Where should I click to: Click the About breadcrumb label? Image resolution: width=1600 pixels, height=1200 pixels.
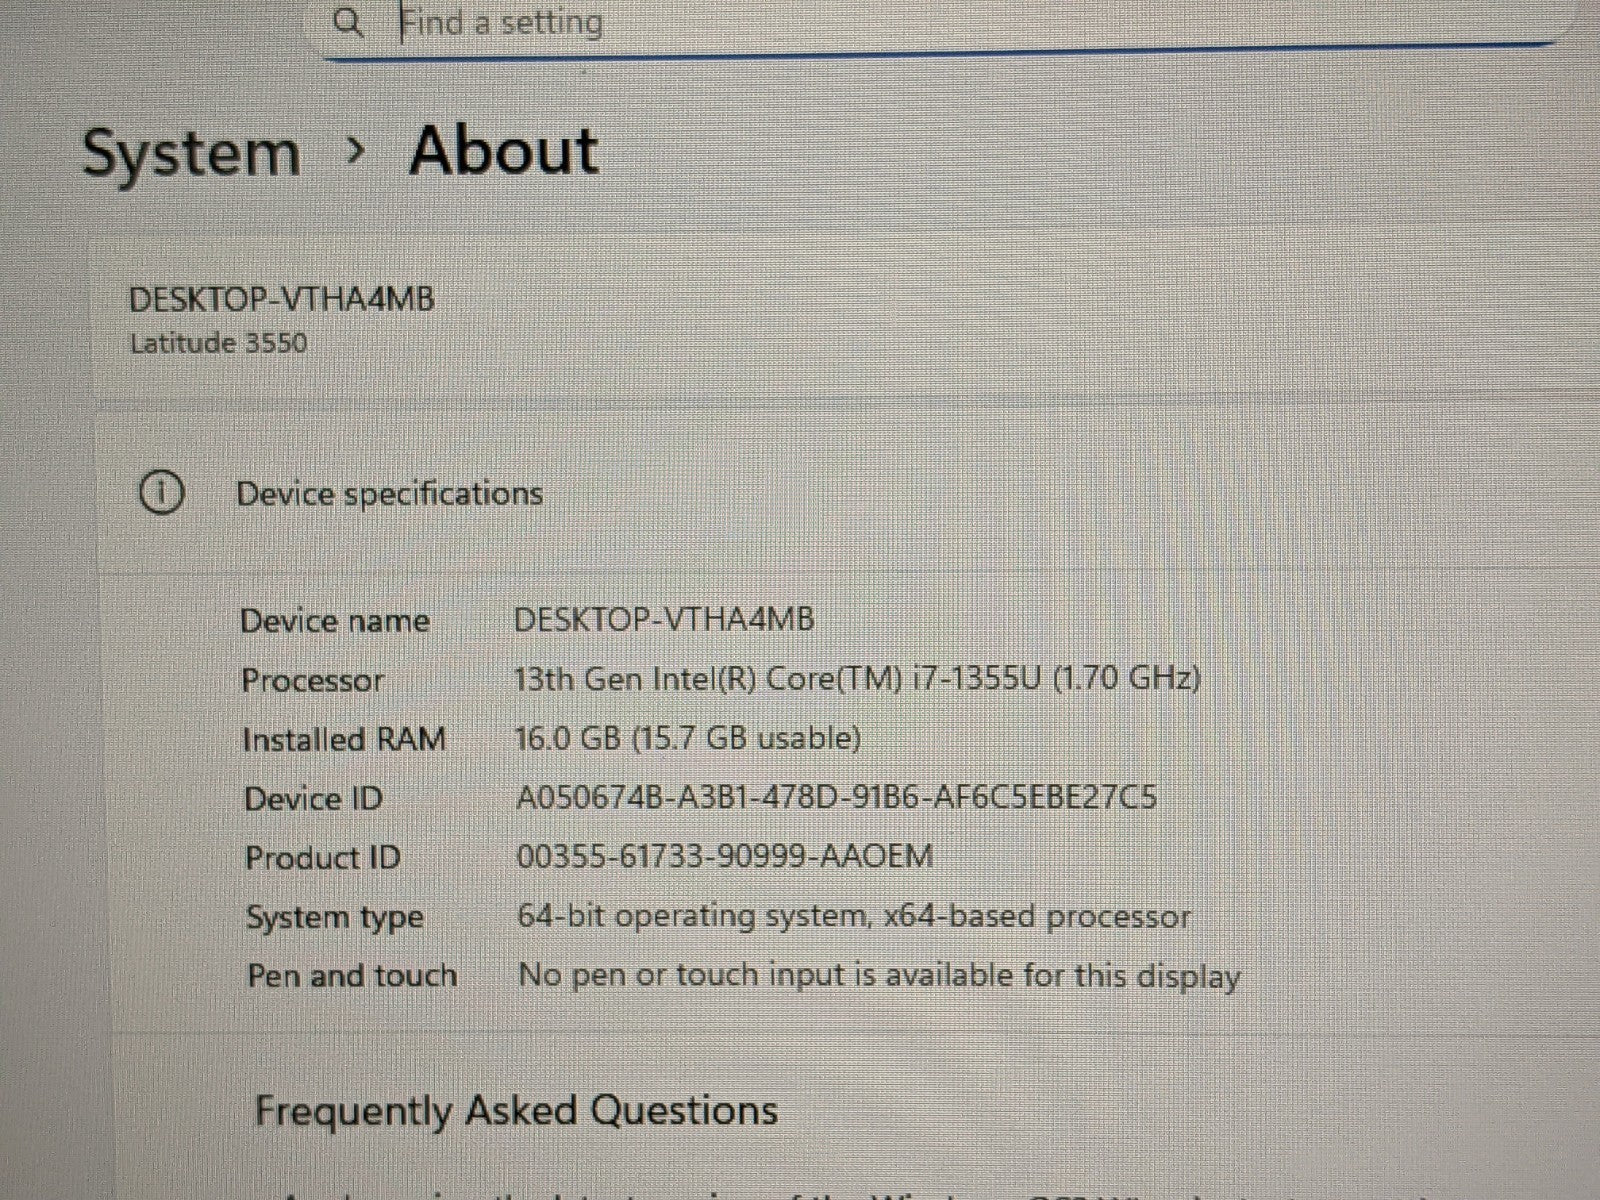pyautogui.click(x=504, y=152)
